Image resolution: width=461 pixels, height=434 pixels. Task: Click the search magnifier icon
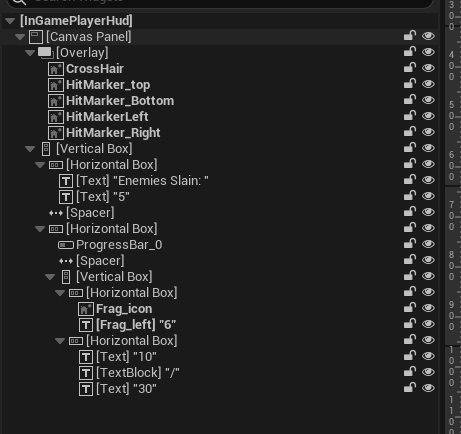tap(19, 2)
